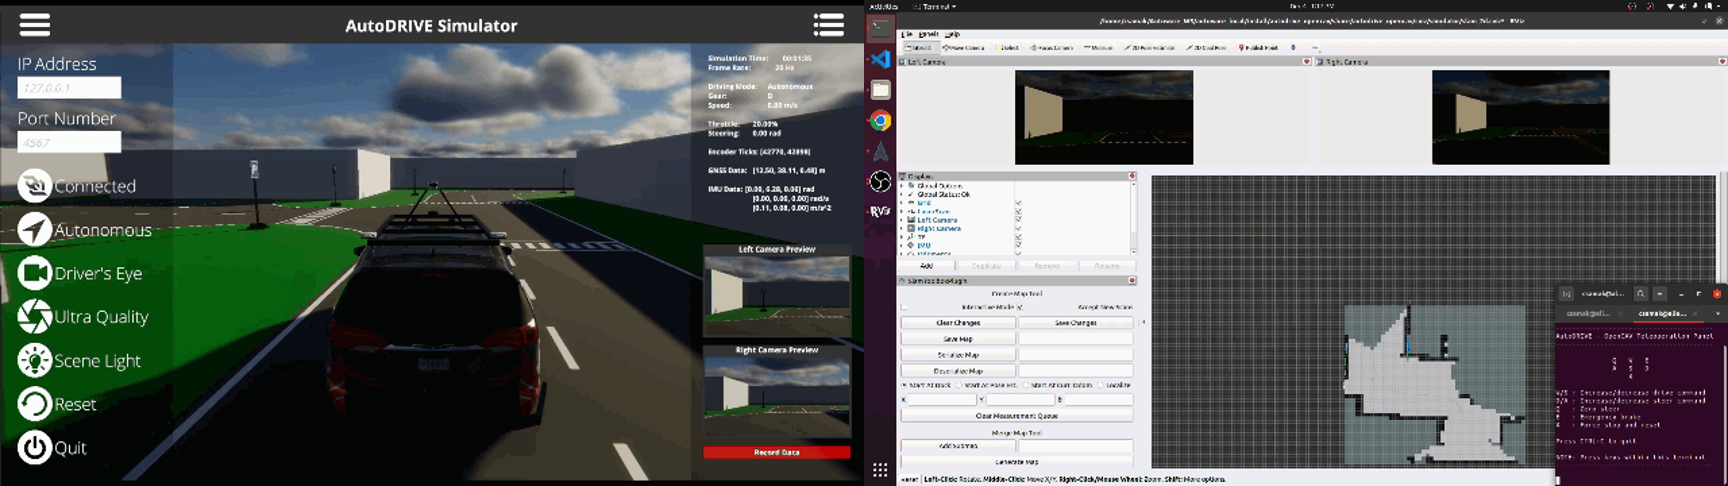
Task: Expand the TF display tree item
Action: [901, 237]
